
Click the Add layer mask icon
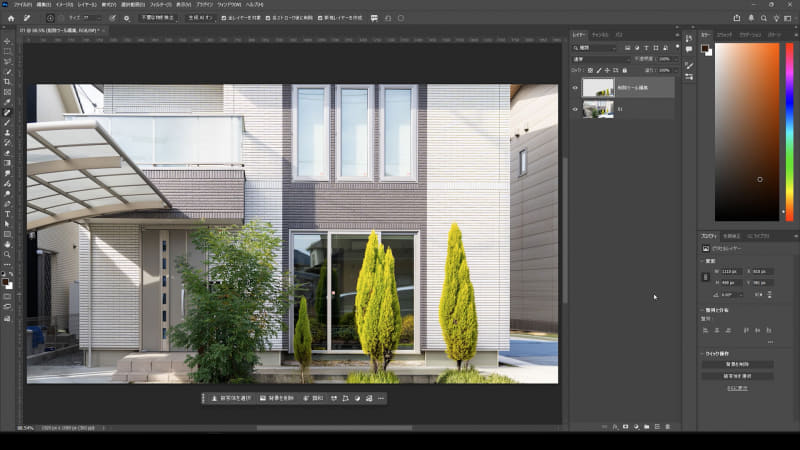pyautogui.click(x=626, y=427)
